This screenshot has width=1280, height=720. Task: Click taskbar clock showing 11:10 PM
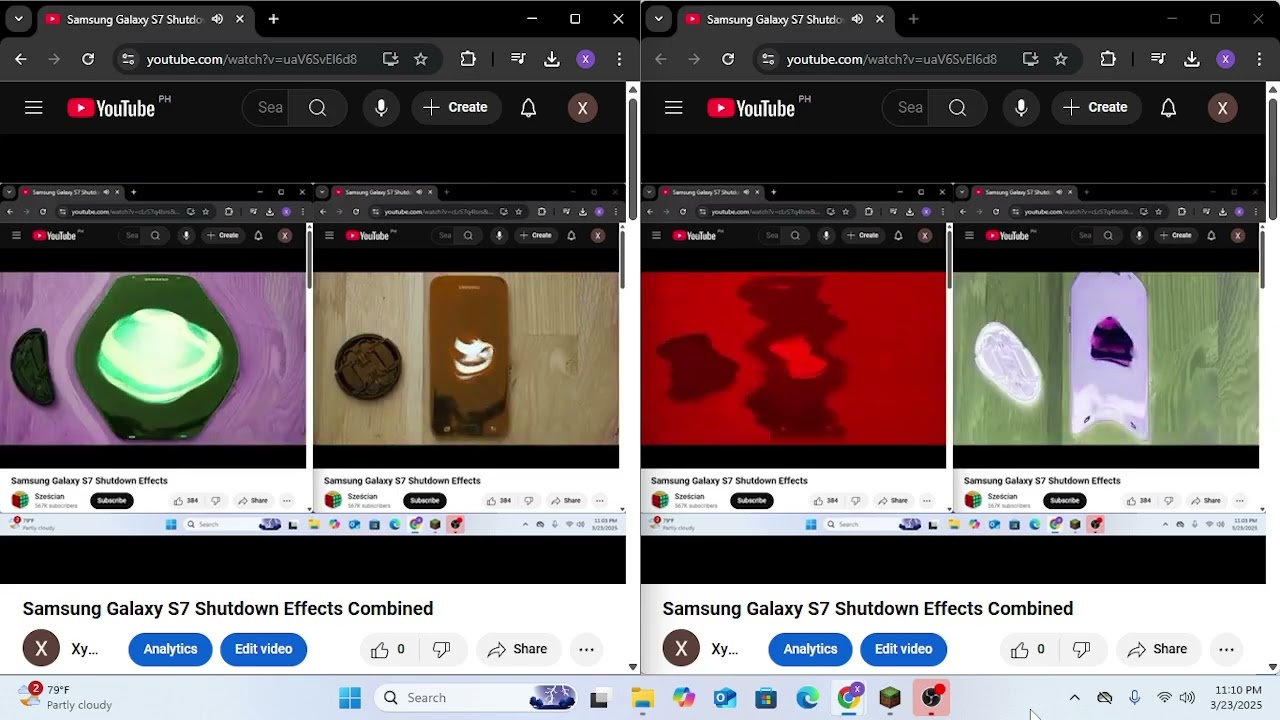click(x=1237, y=697)
